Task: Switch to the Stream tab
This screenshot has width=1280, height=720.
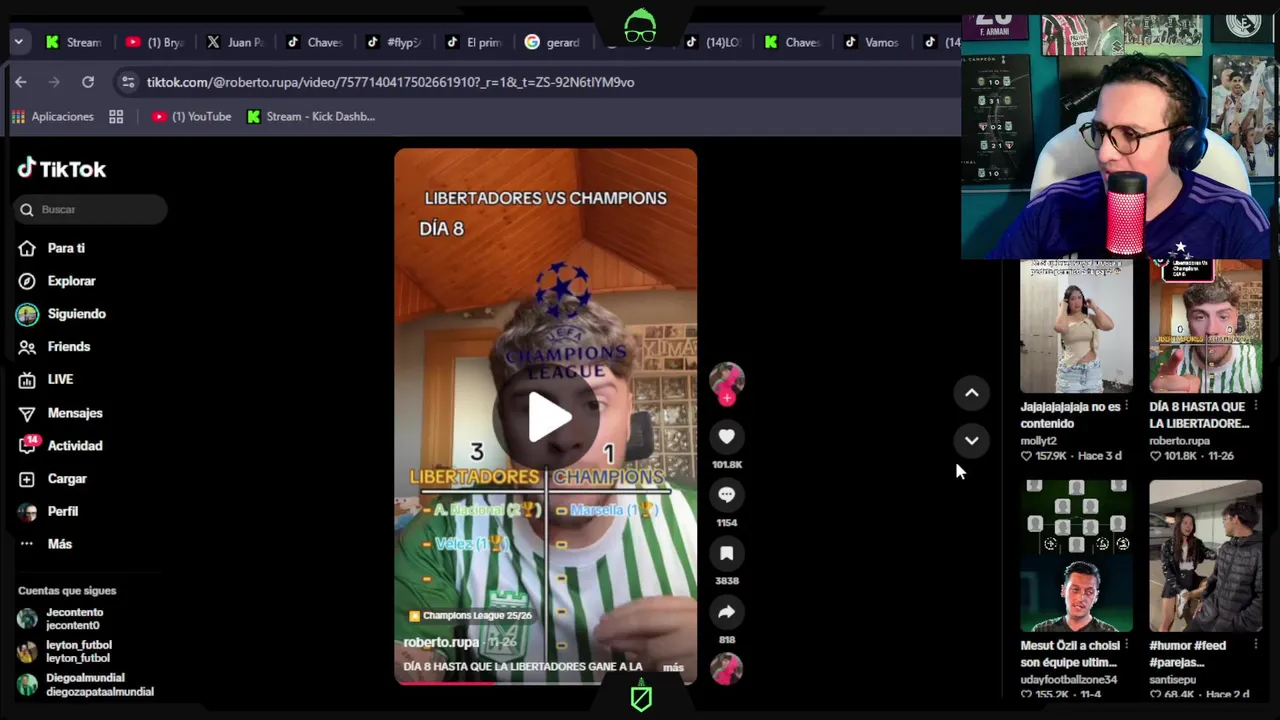Action: (74, 42)
